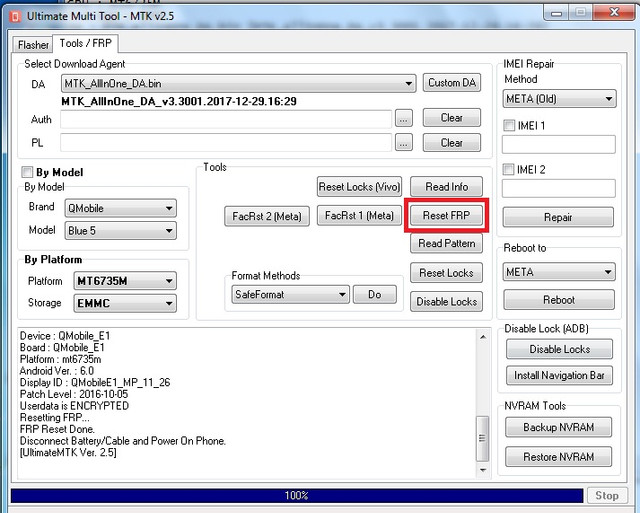
Task: Click the Custom DA button
Action: click(451, 83)
